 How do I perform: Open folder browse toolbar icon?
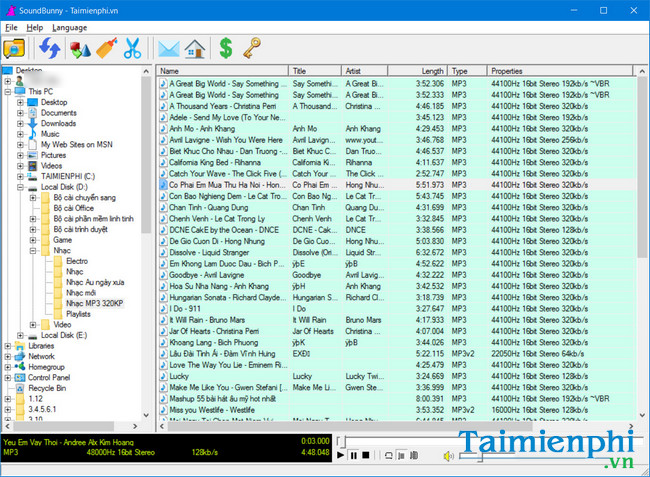[14, 48]
